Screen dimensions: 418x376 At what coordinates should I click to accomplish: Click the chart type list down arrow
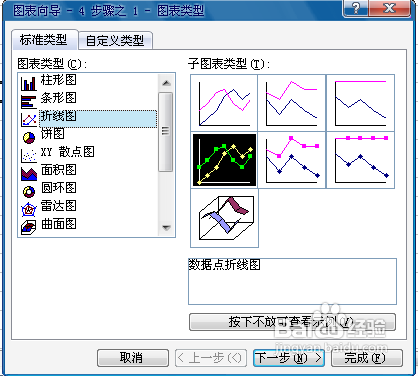[166, 228]
